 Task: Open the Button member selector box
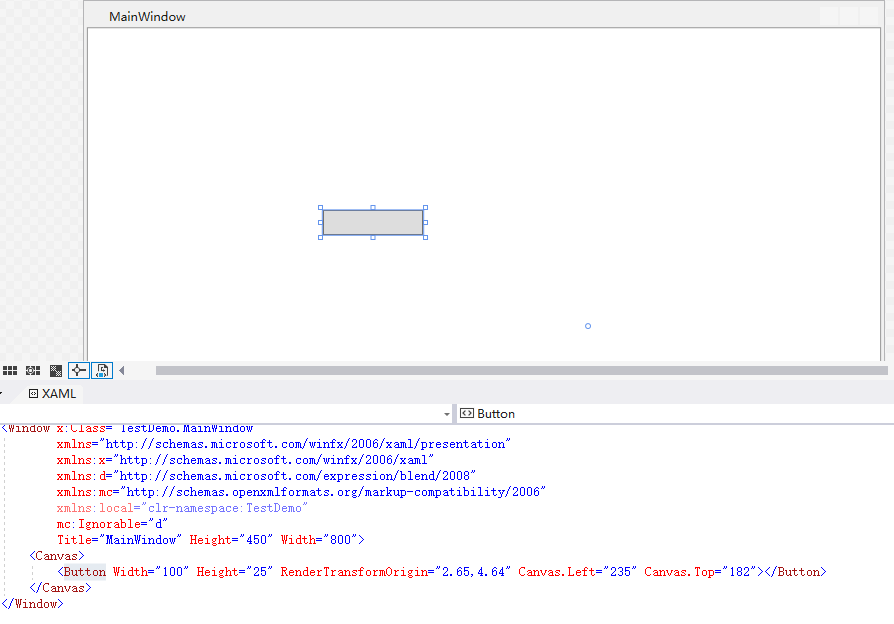click(674, 414)
